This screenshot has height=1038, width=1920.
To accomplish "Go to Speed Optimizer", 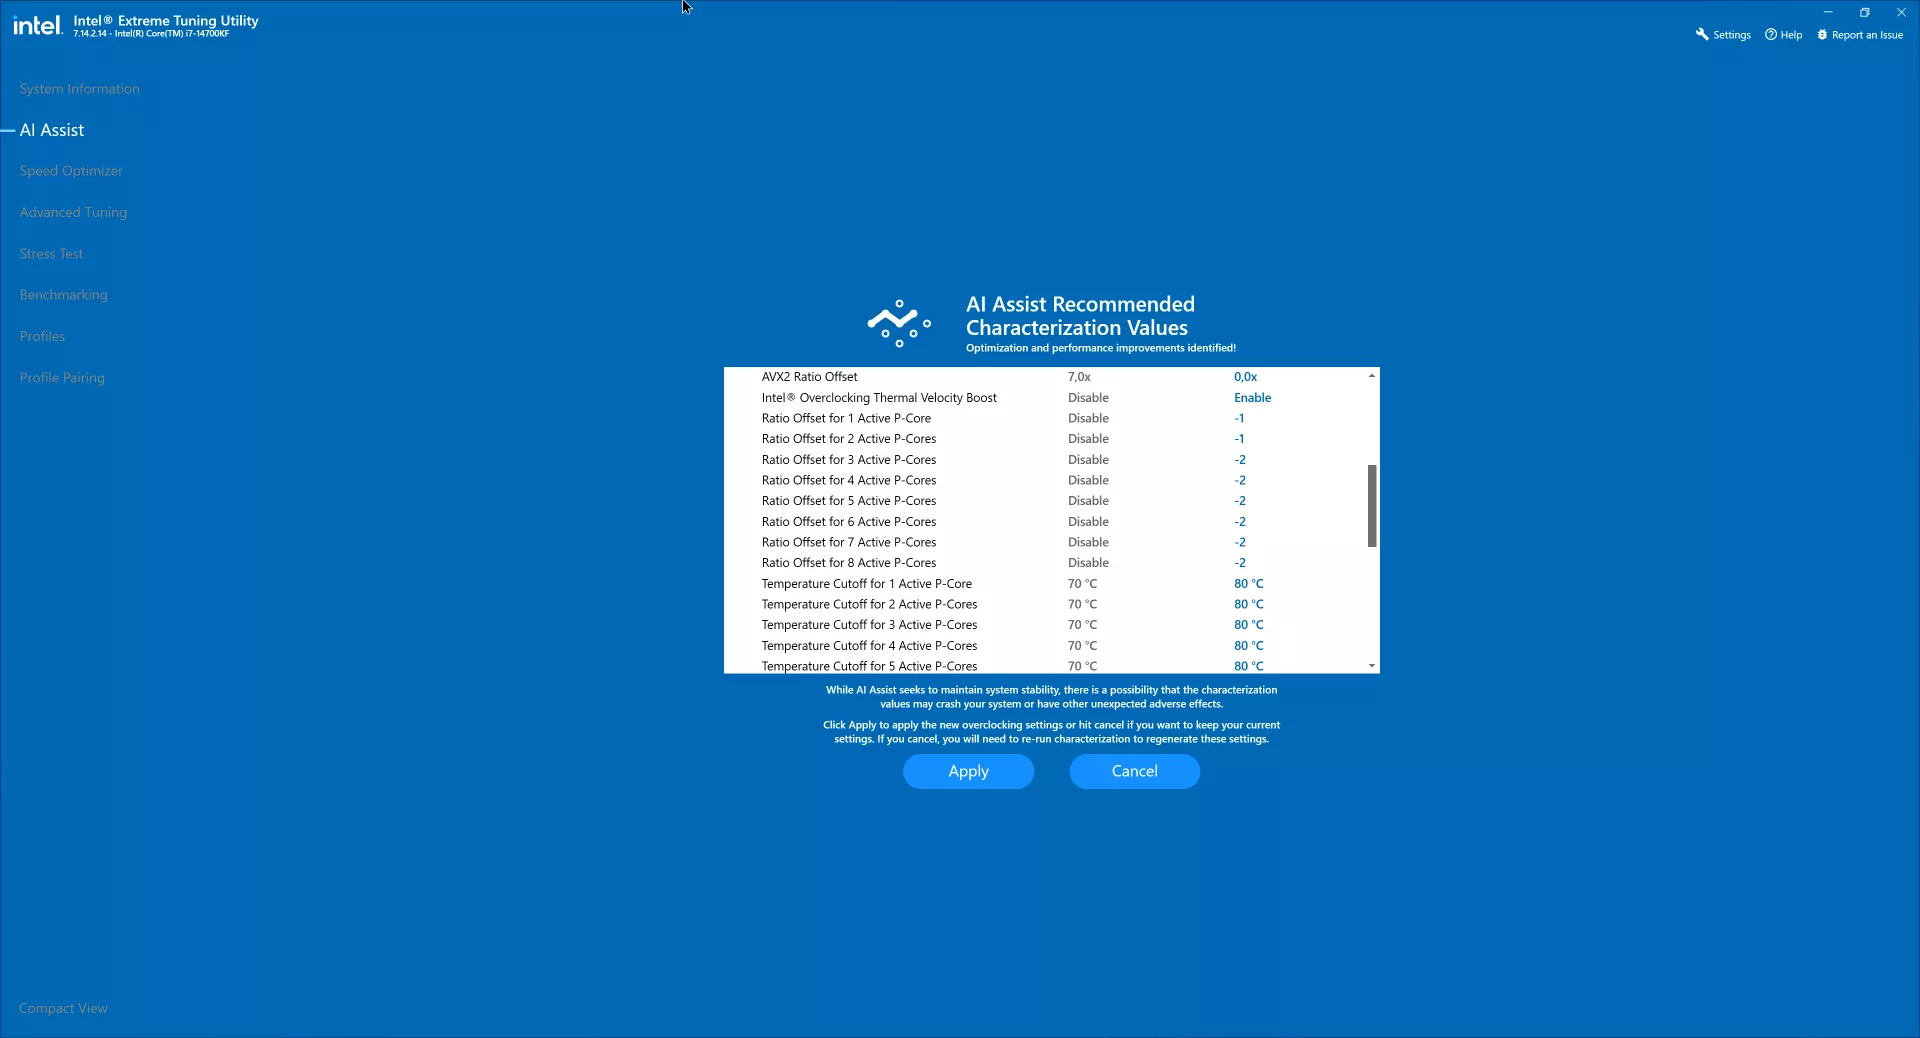I will [x=71, y=171].
